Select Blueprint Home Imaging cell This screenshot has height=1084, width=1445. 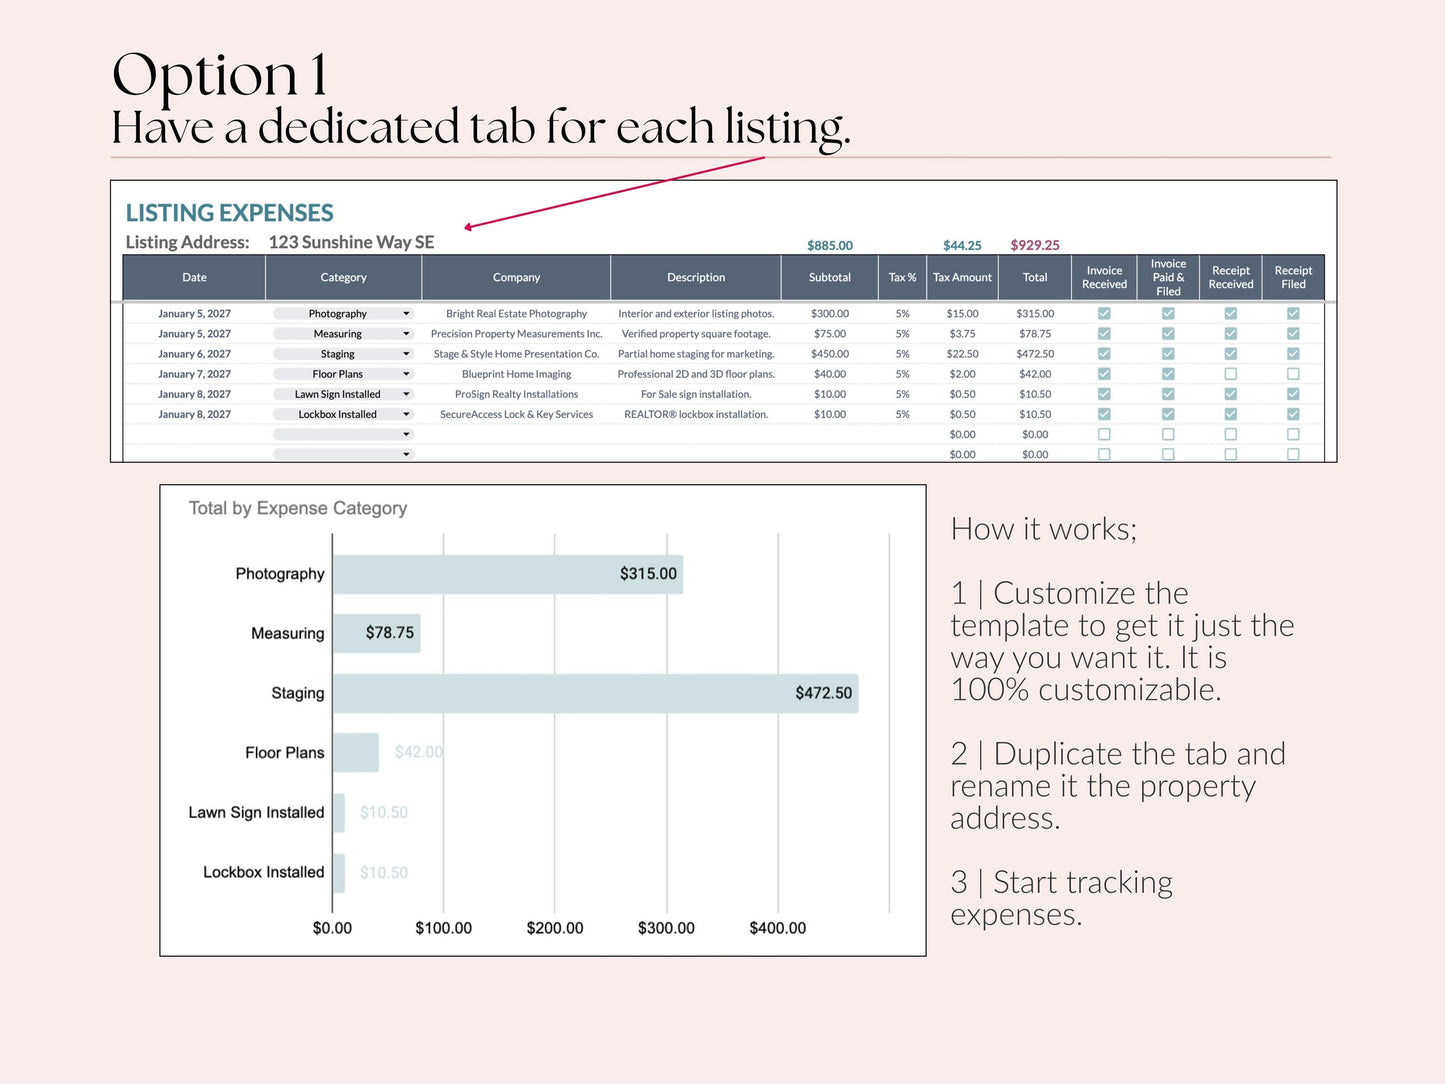click(516, 374)
